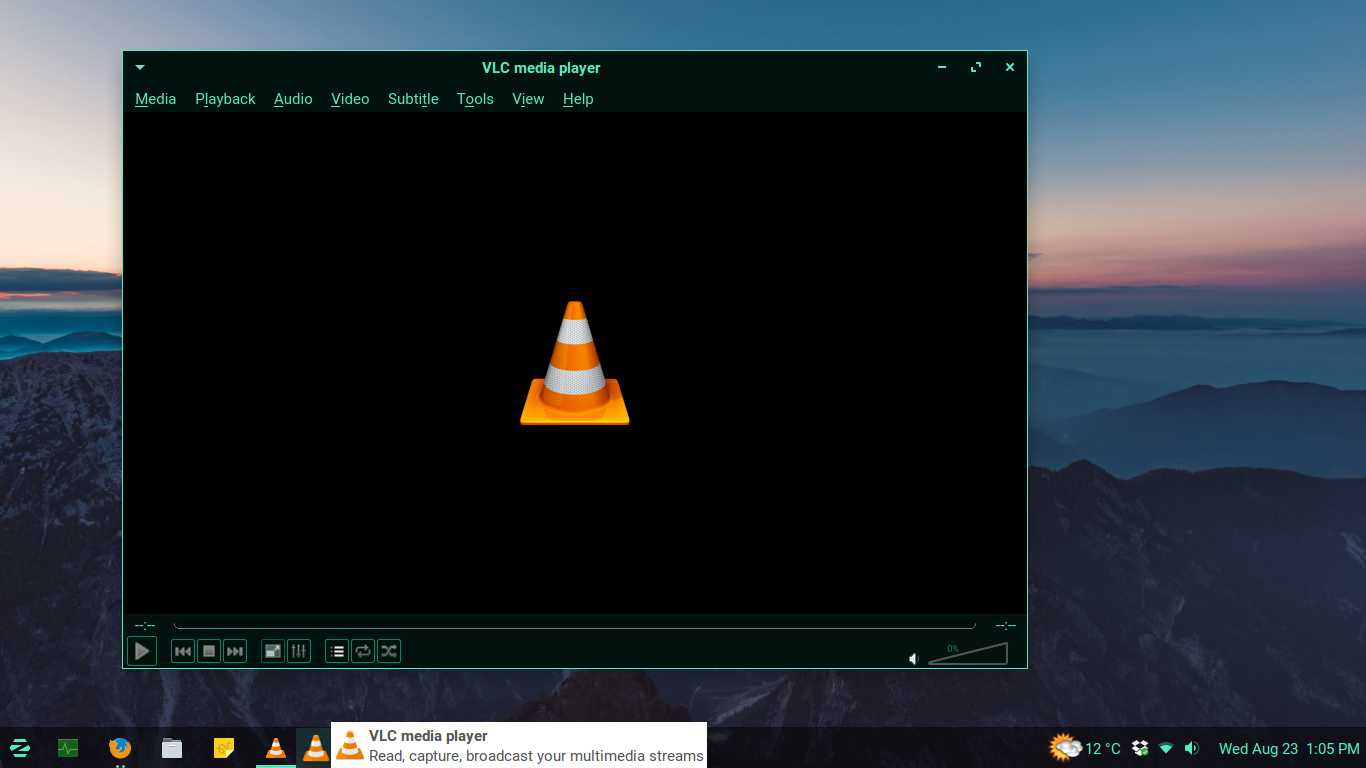Screen dimensions: 1366x768
Task: Toggle loop repeat mode
Action: (363, 652)
